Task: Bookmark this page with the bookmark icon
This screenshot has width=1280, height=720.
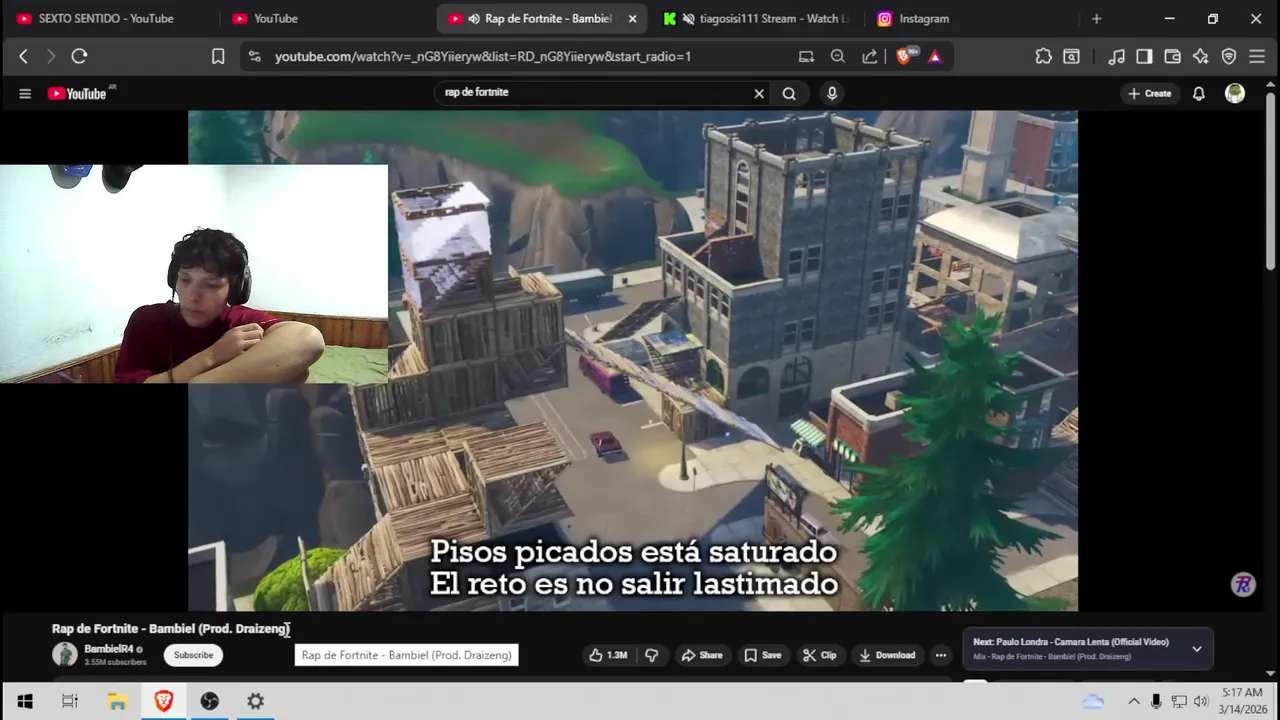Action: (218, 57)
